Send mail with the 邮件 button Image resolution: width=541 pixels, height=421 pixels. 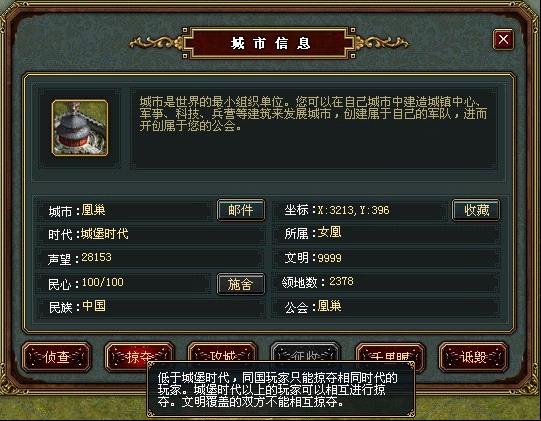point(241,210)
